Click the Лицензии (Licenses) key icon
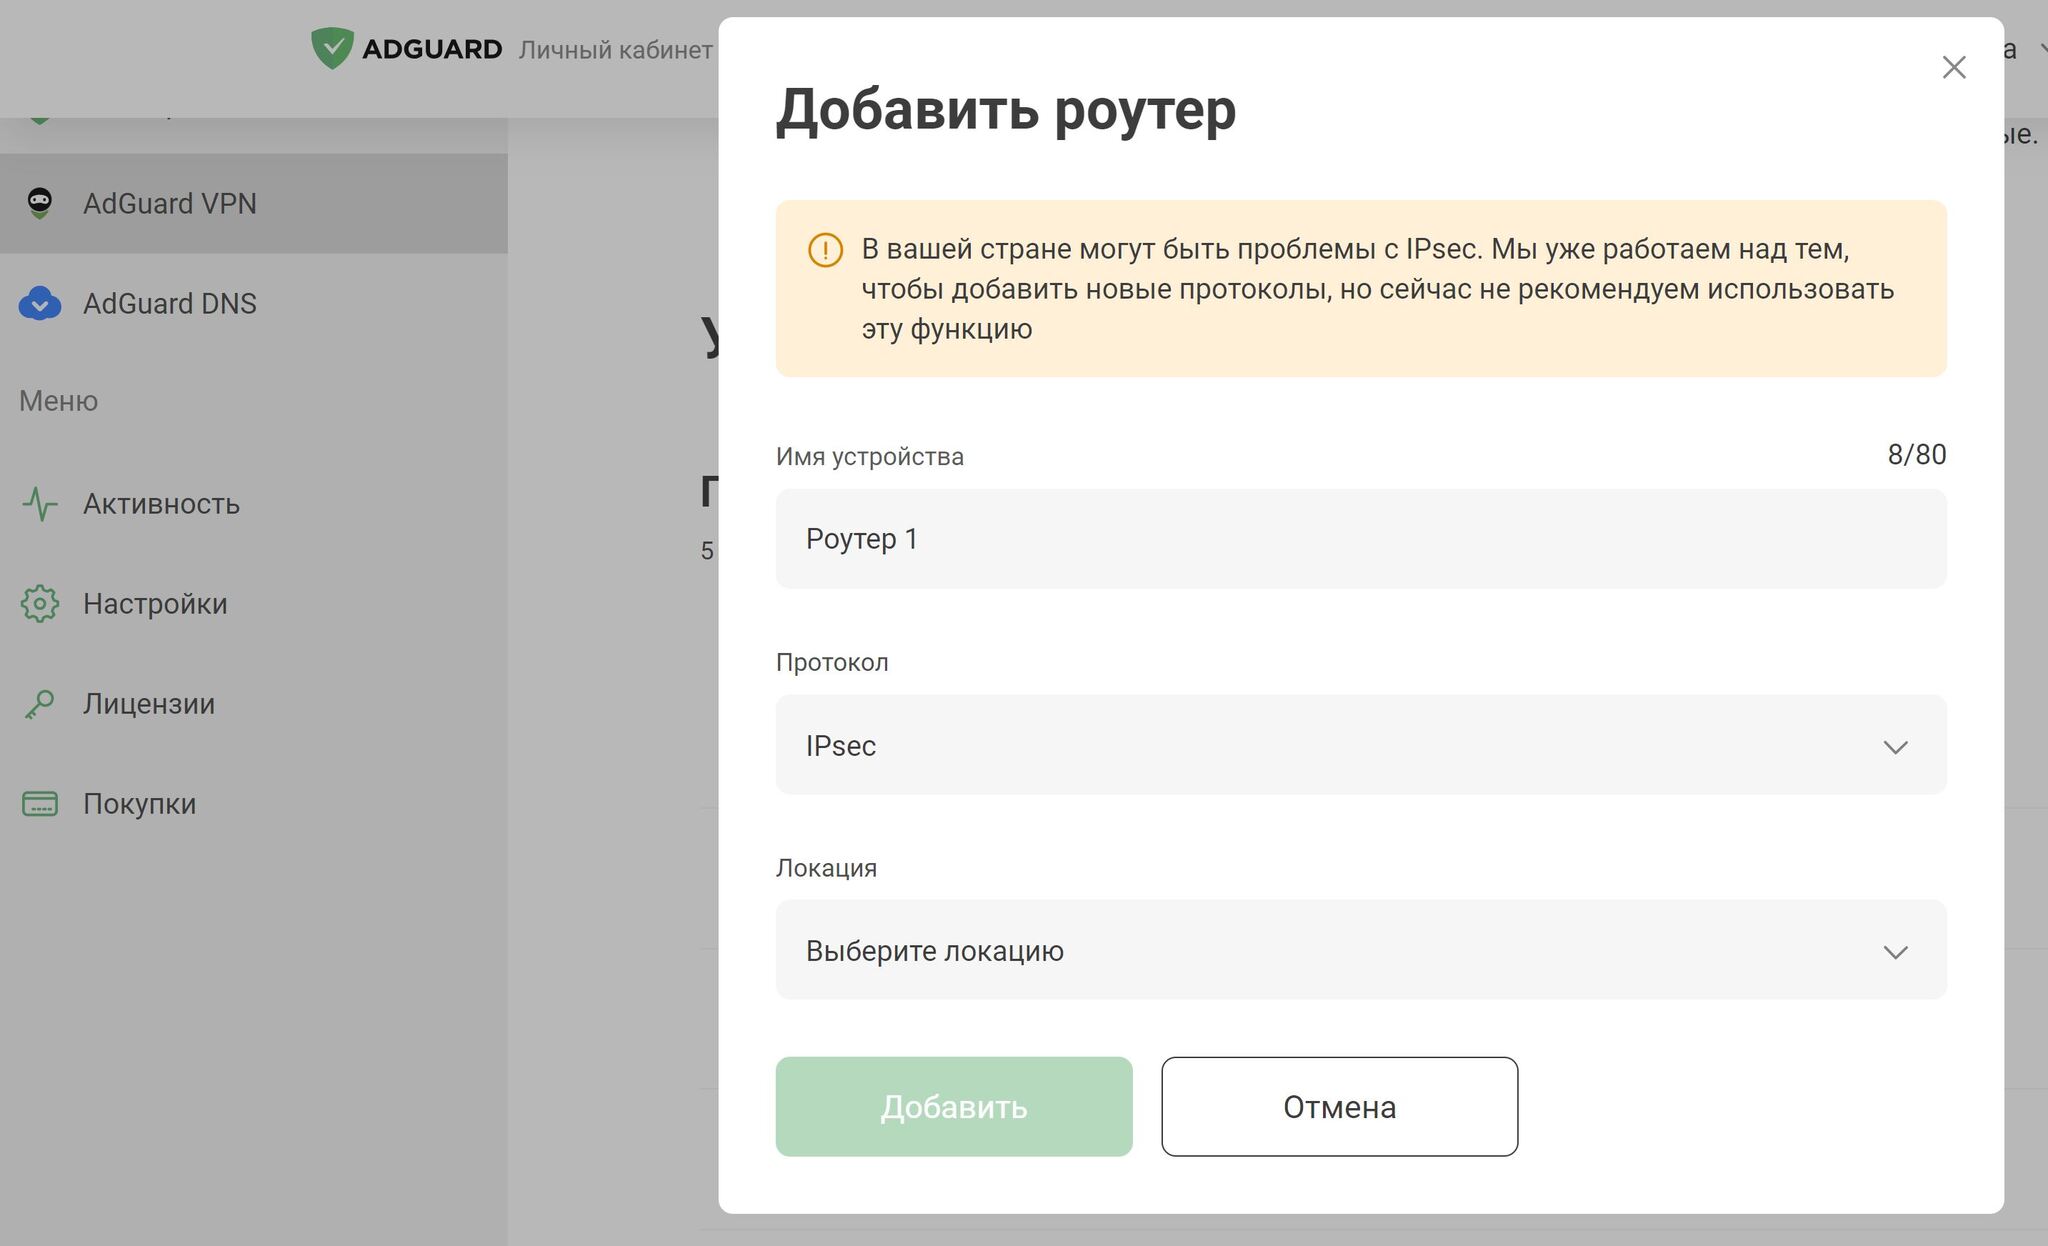Image resolution: width=2048 pixels, height=1246 pixels. 39,703
